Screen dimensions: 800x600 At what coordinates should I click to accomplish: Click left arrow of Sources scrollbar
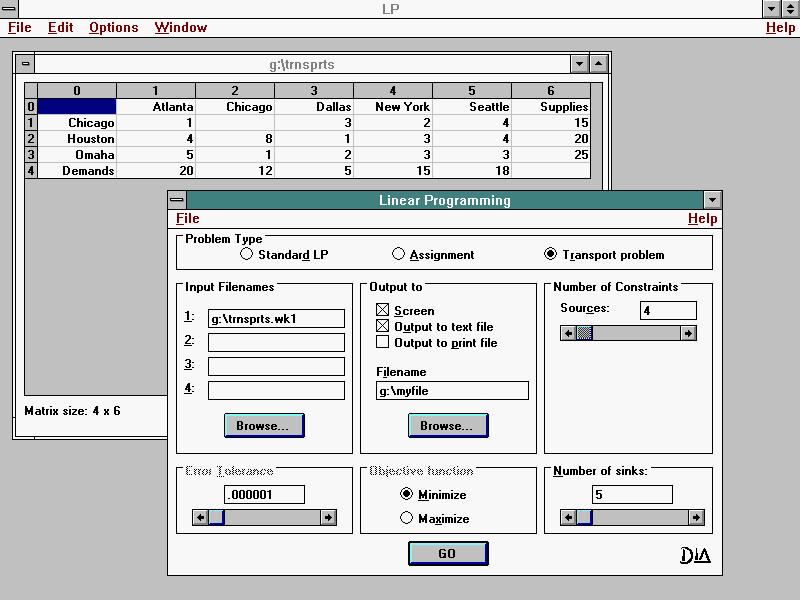(568, 333)
